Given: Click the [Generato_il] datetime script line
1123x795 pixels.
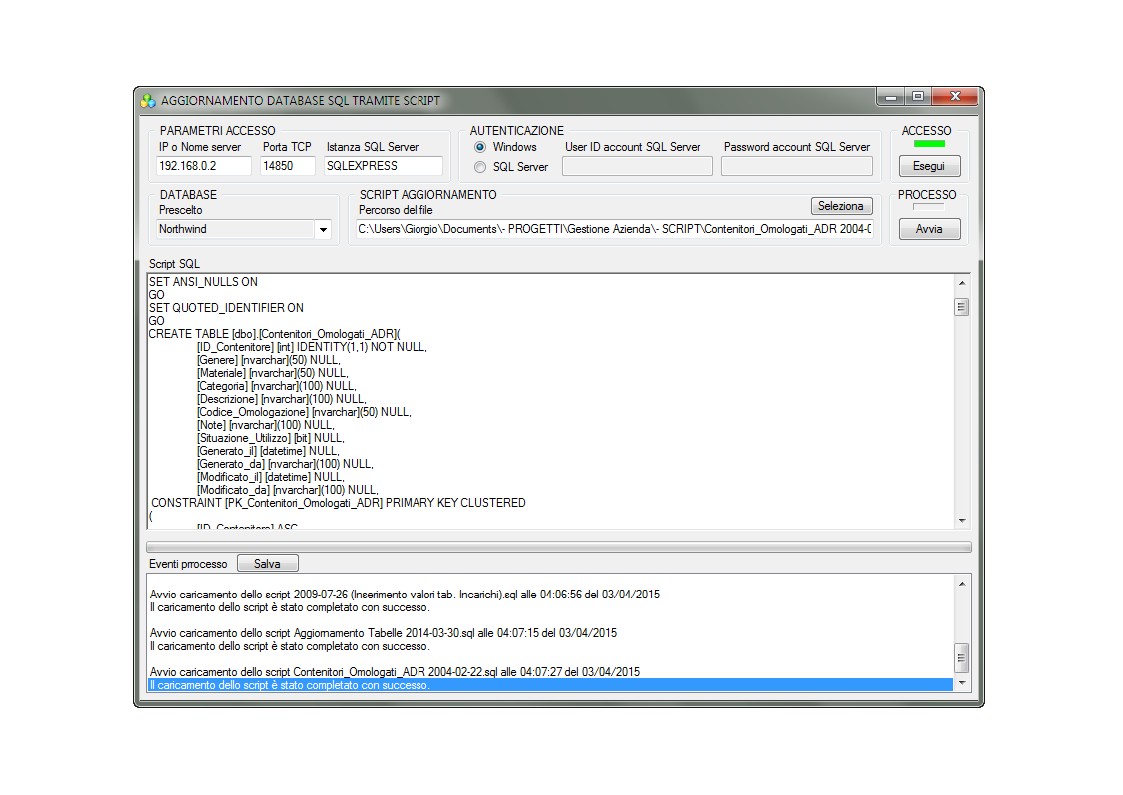Looking at the screenshot, I should [269, 451].
